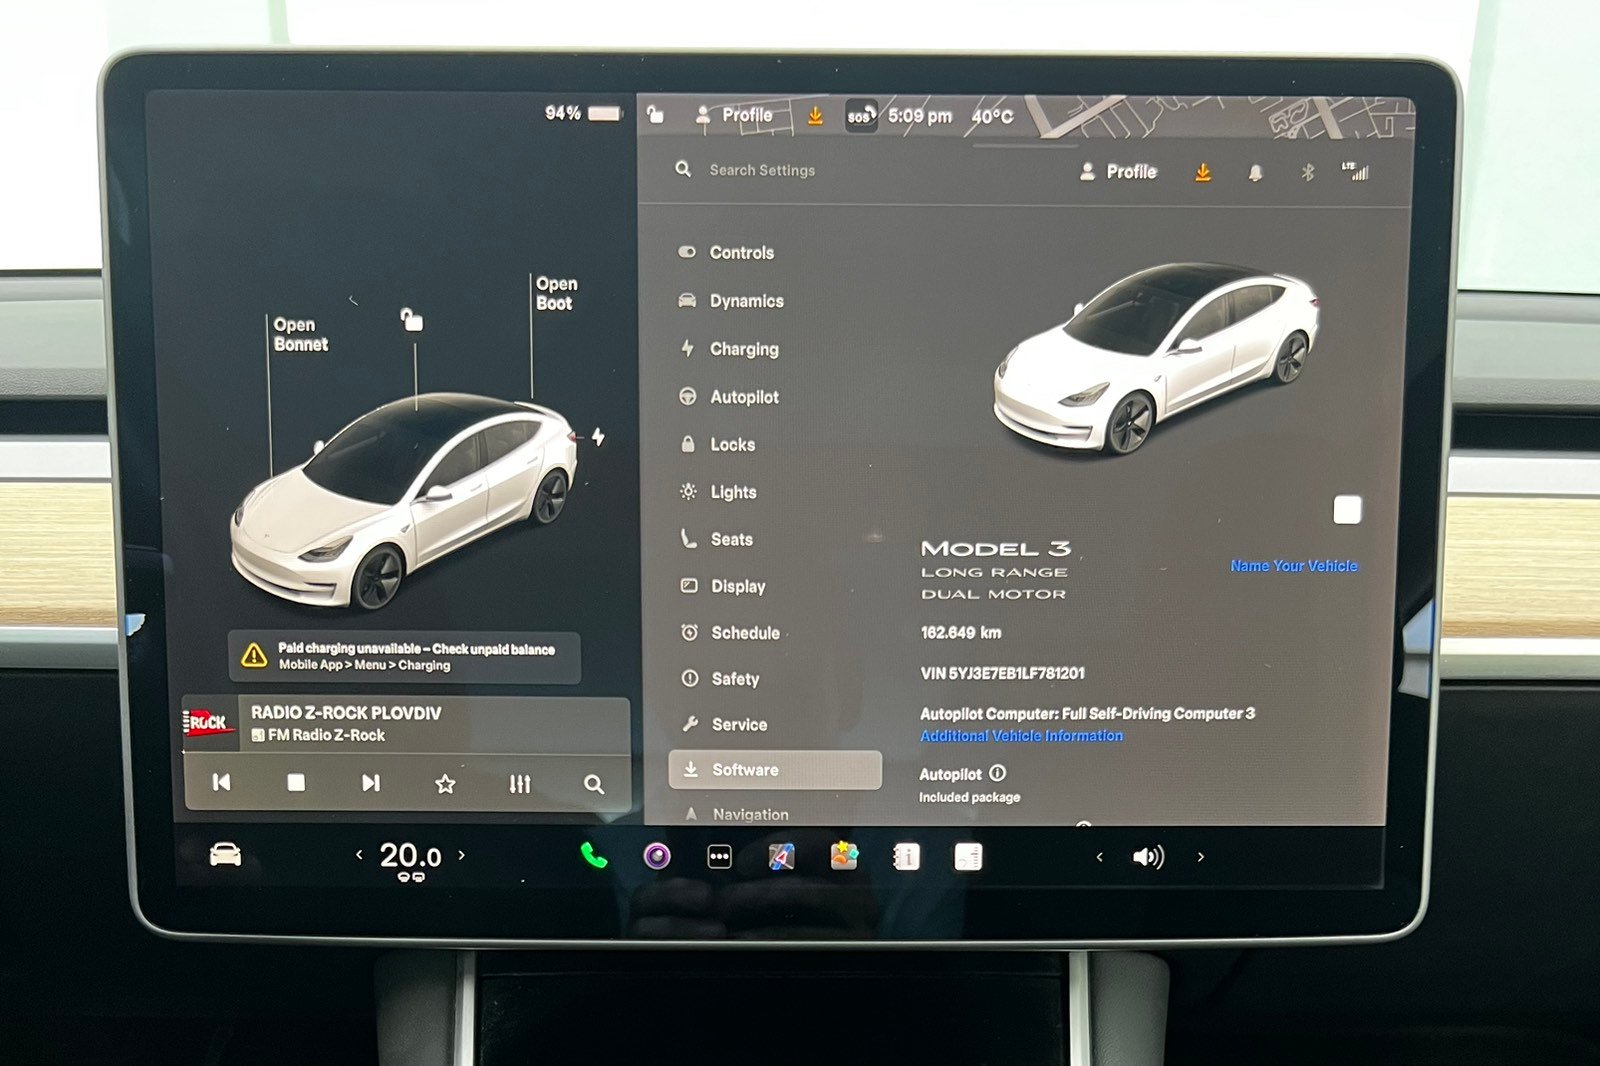The height and width of the screenshot is (1066, 1600).
Task: Mark the radio station as favorite
Action: pos(445,784)
